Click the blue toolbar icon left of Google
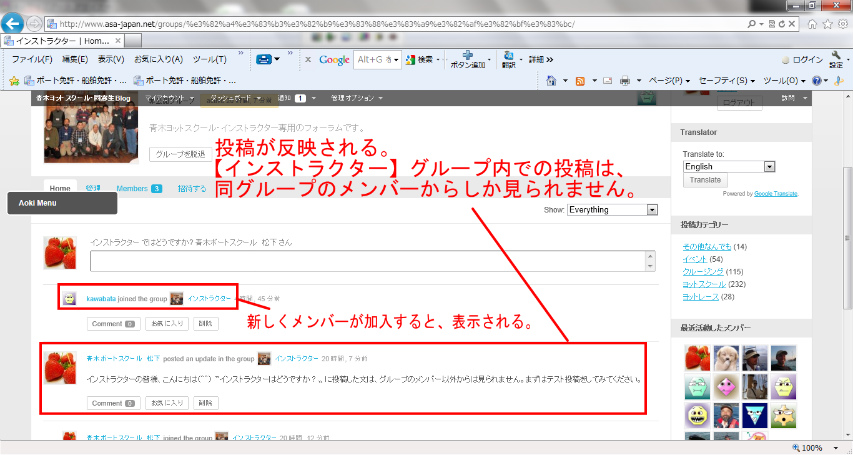 (x=264, y=59)
